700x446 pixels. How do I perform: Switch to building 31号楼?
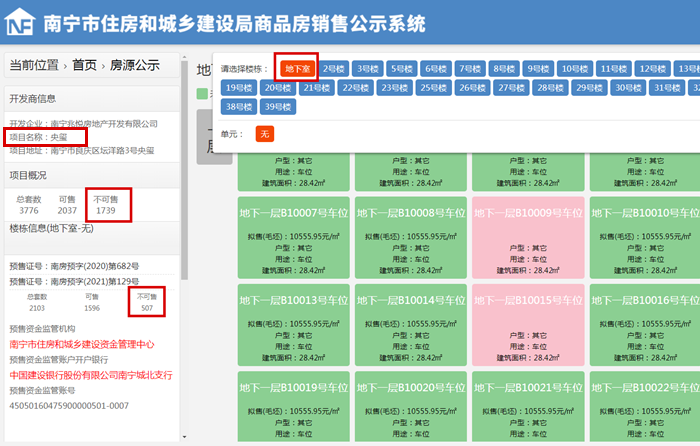pos(667,88)
